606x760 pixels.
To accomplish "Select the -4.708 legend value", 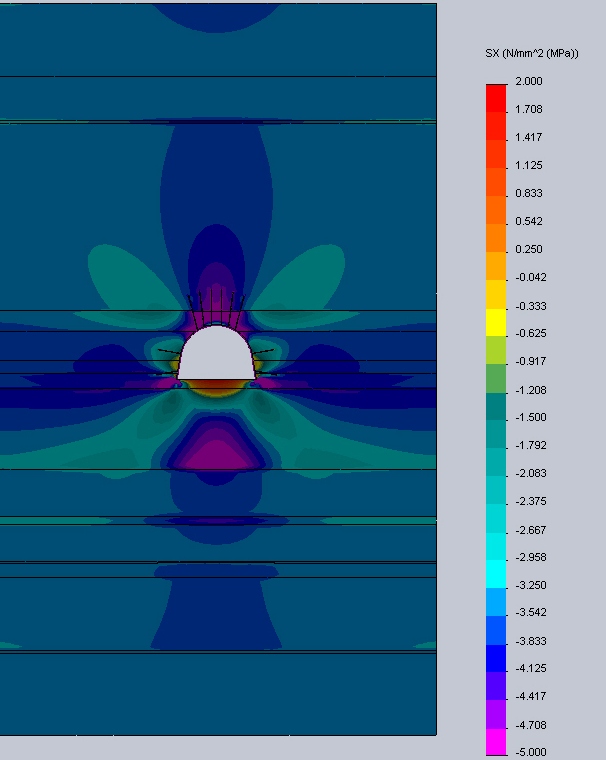I will click(531, 725).
